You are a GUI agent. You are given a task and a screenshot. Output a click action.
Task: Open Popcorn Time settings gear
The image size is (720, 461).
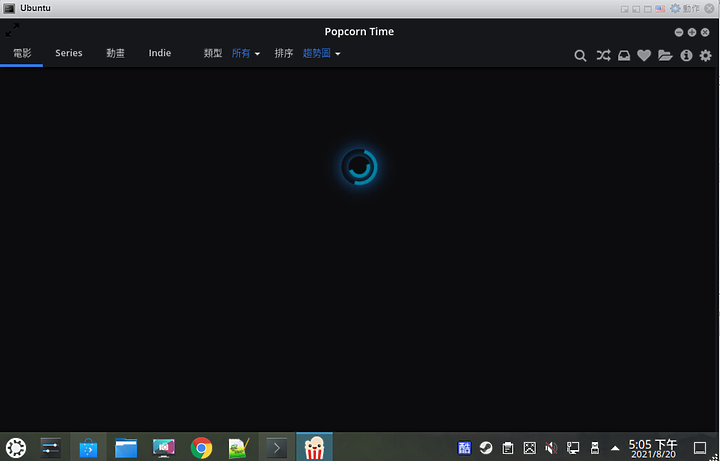click(705, 56)
